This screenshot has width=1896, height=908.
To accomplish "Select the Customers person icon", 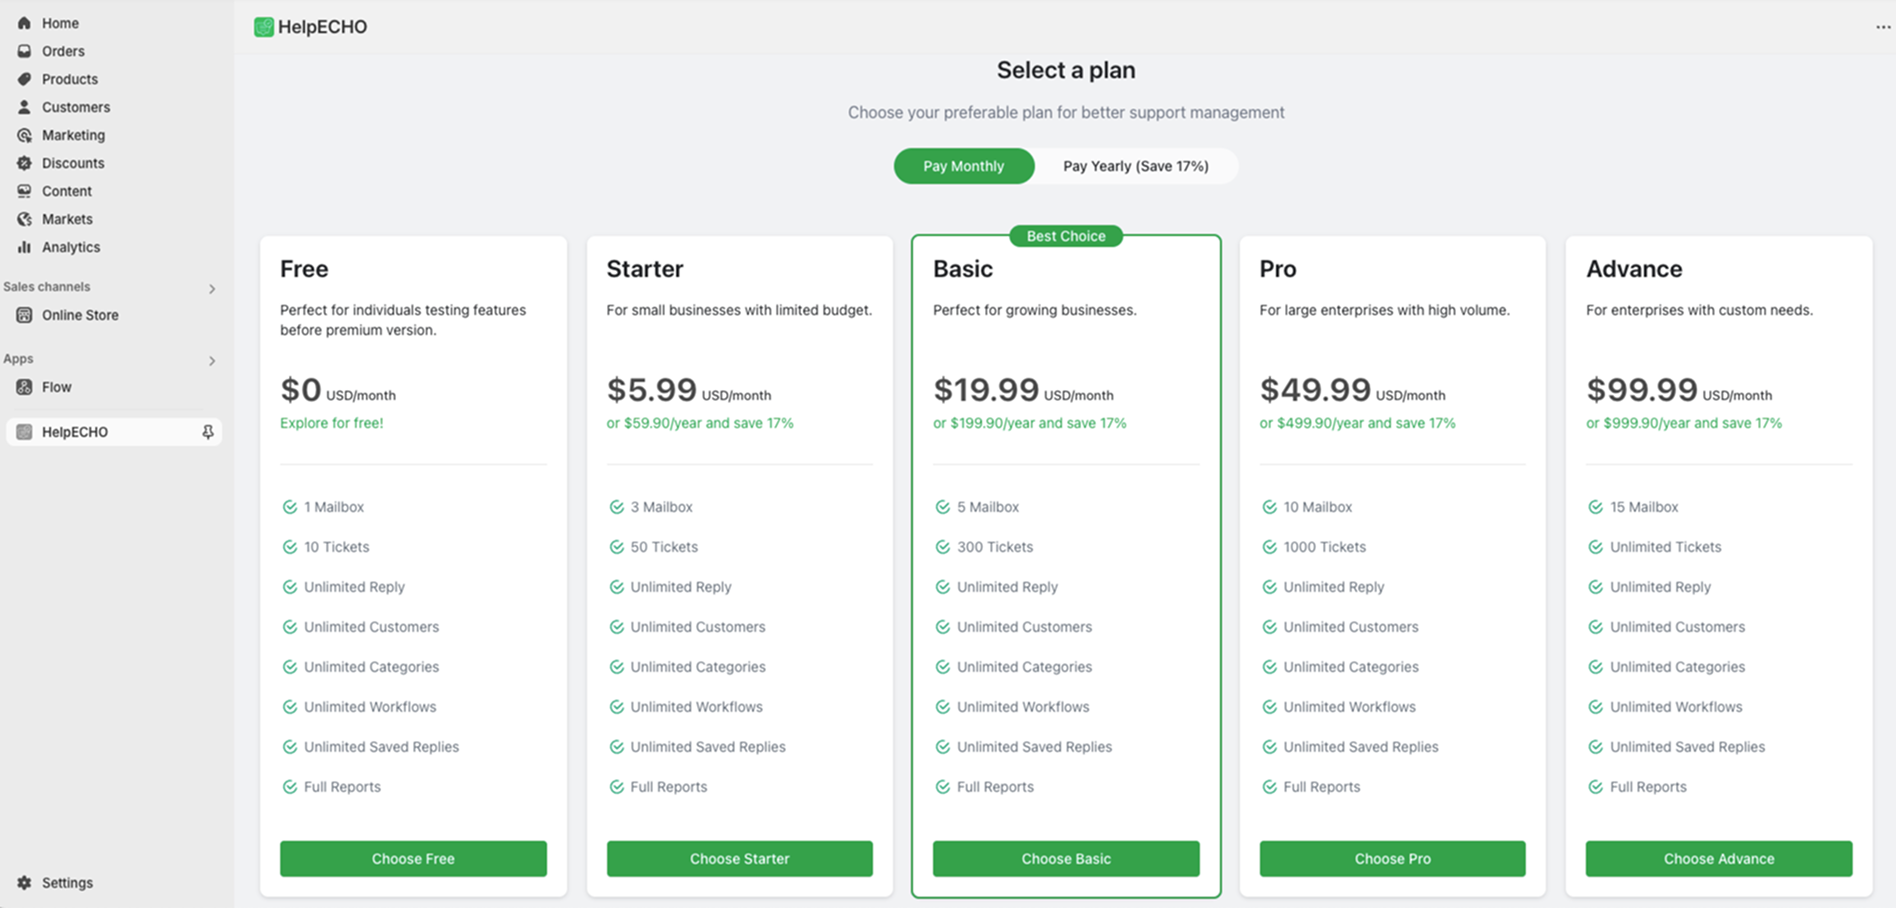I will 24,107.
